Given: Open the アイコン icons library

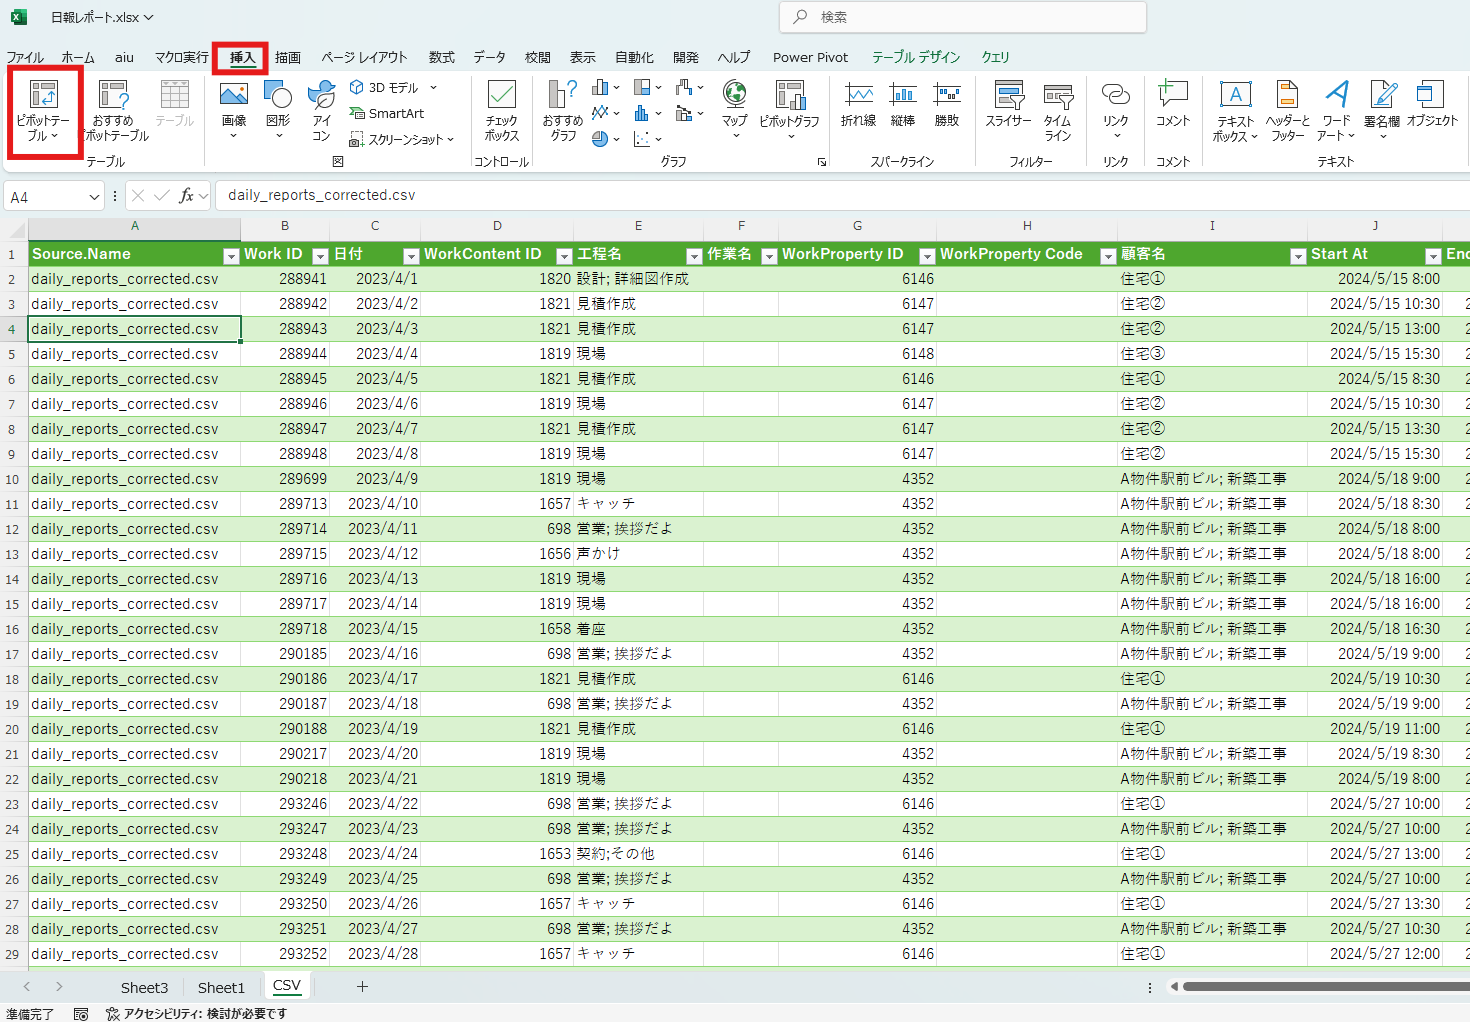Looking at the screenshot, I should 321,111.
